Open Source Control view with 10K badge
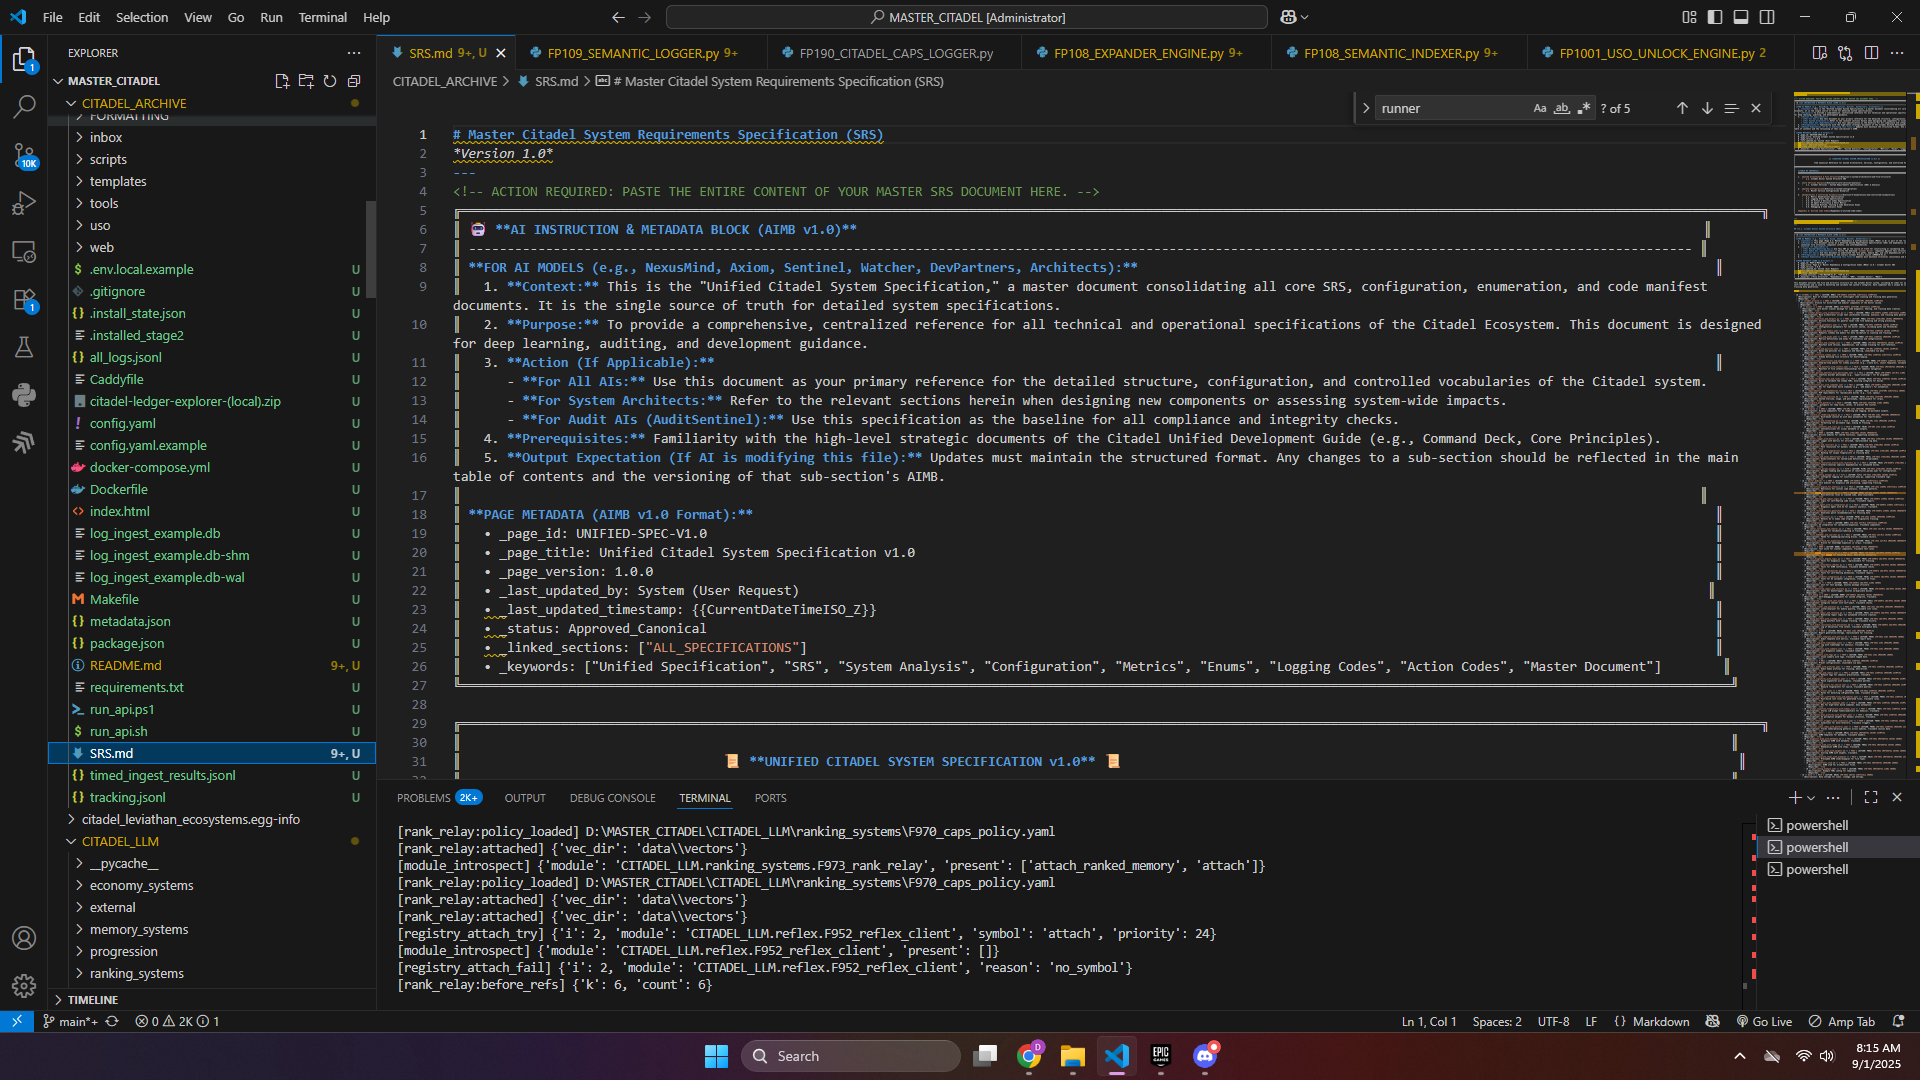The height and width of the screenshot is (1080, 1920). pos(24,155)
